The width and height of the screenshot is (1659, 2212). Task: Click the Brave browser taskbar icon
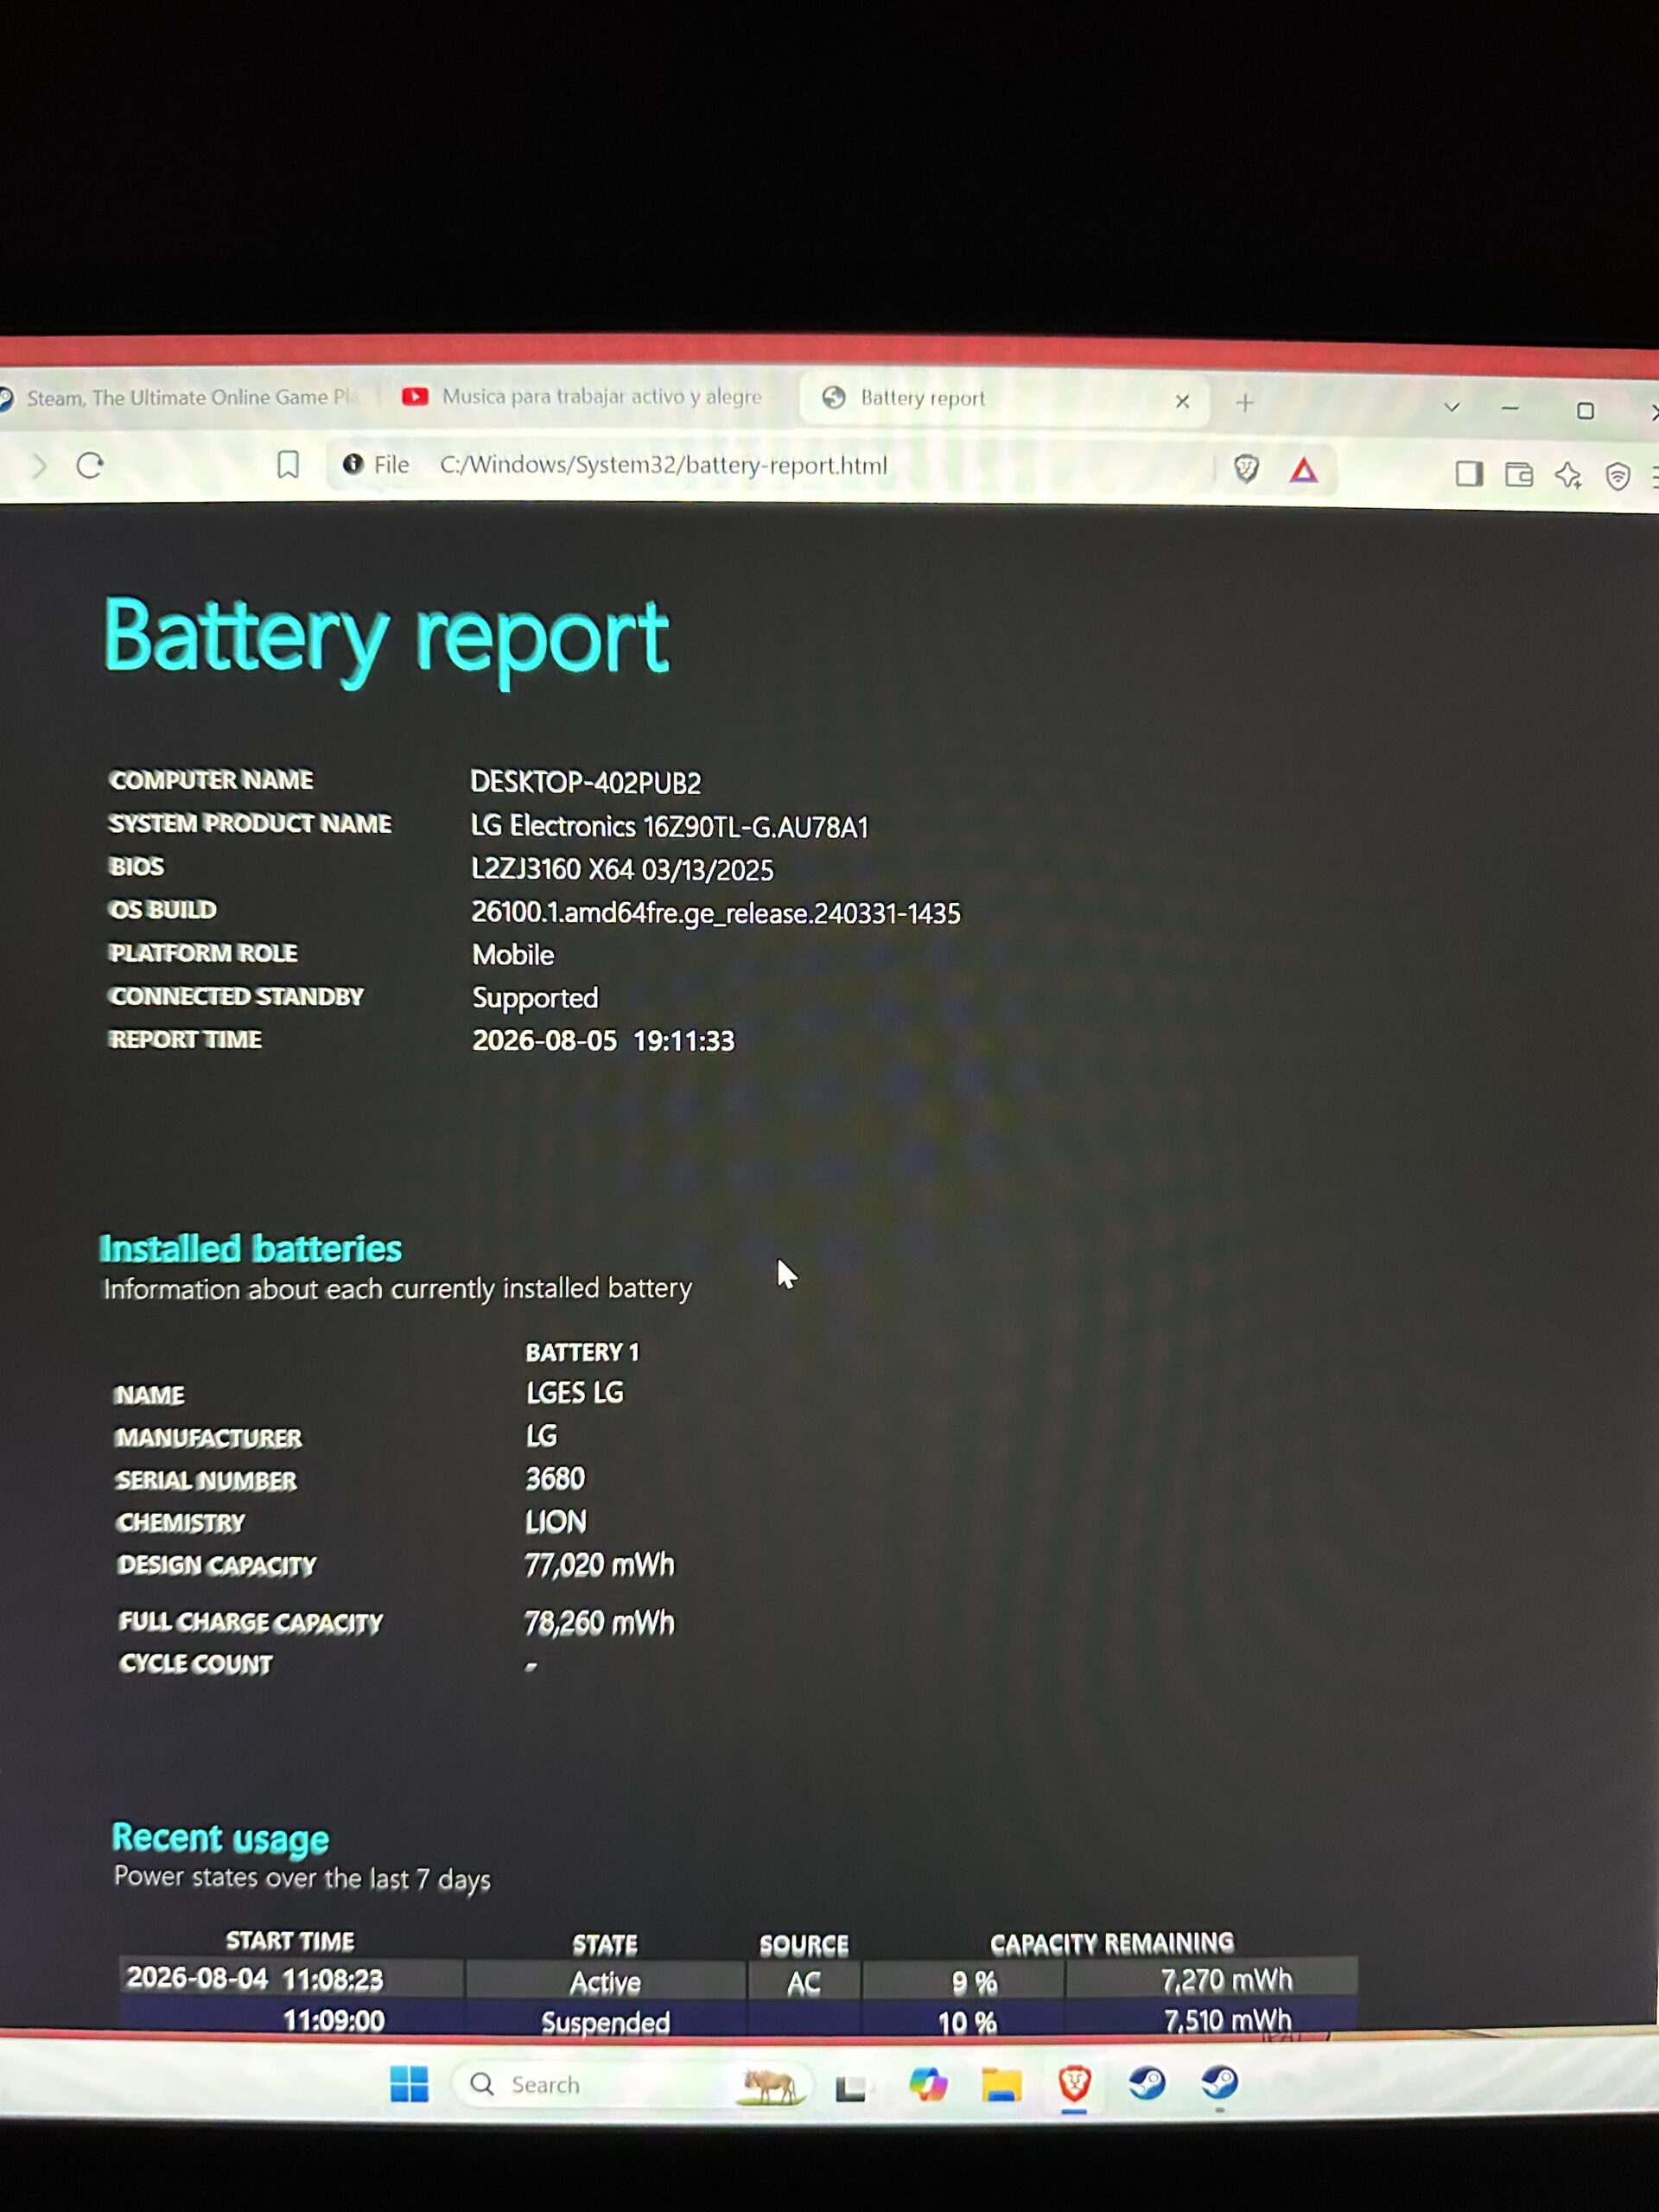1074,2084
